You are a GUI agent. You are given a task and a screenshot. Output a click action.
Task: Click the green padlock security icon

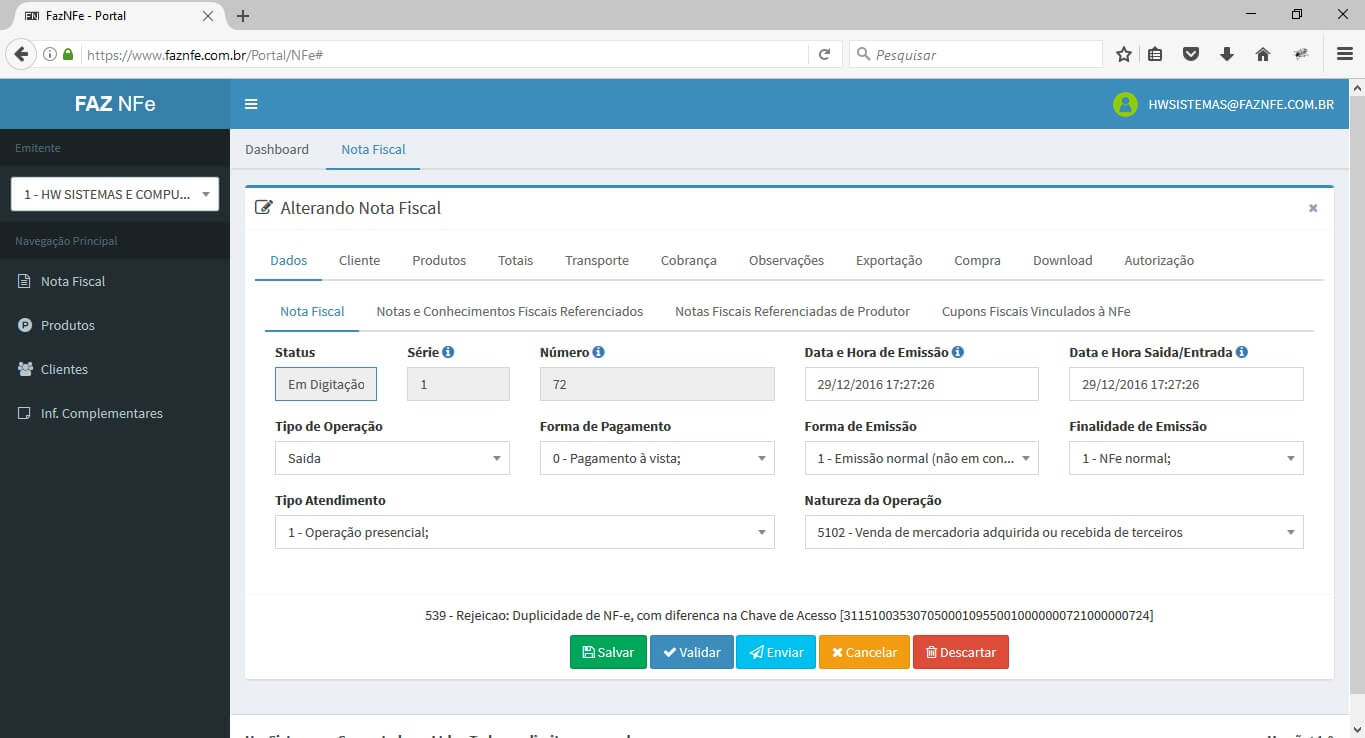click(68, 55)
